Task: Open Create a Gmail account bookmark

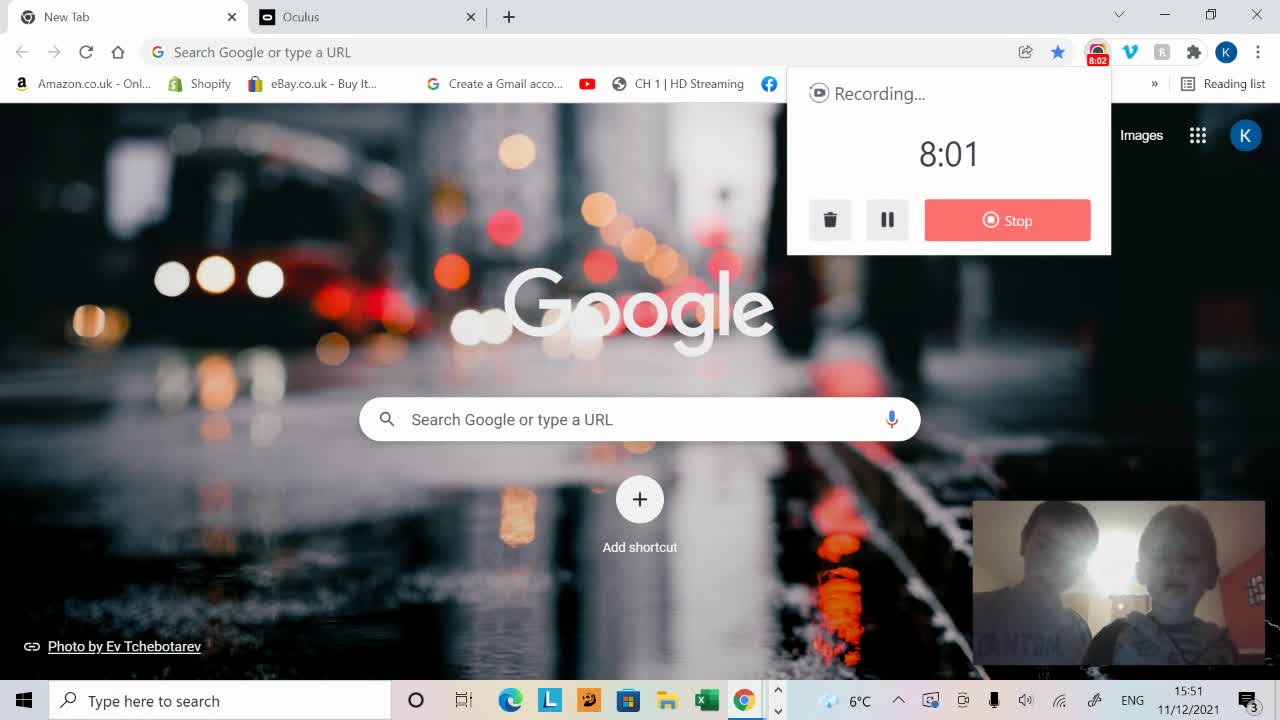Action: [495, 84]
